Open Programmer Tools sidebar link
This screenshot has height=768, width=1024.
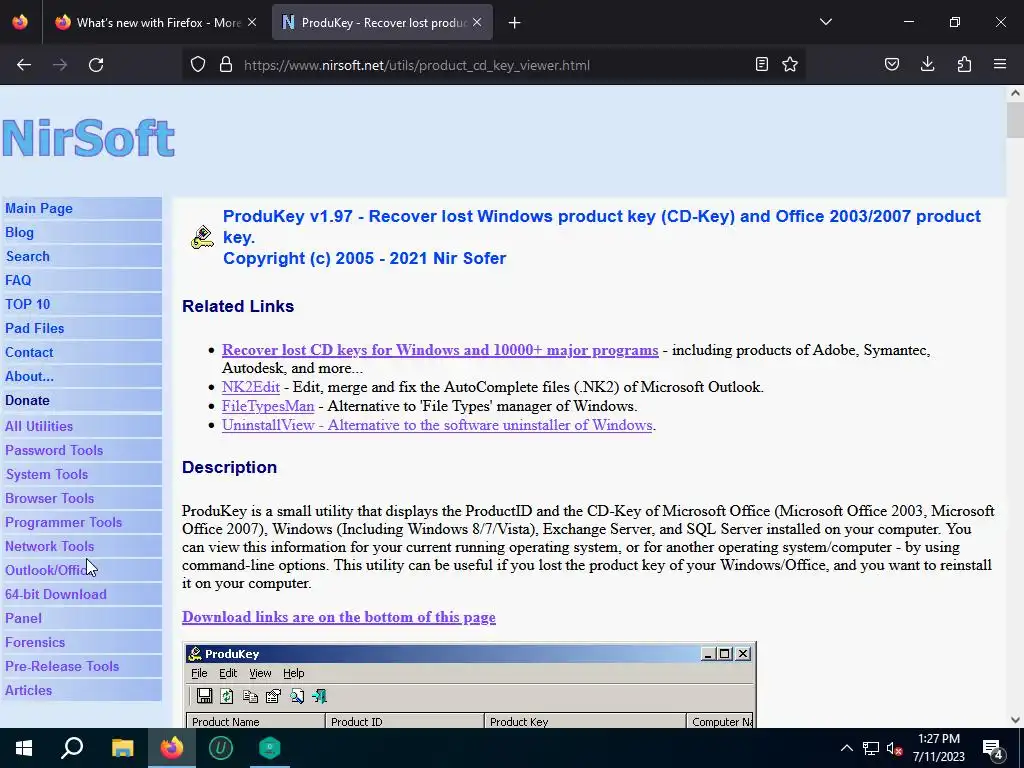(63, 522)
